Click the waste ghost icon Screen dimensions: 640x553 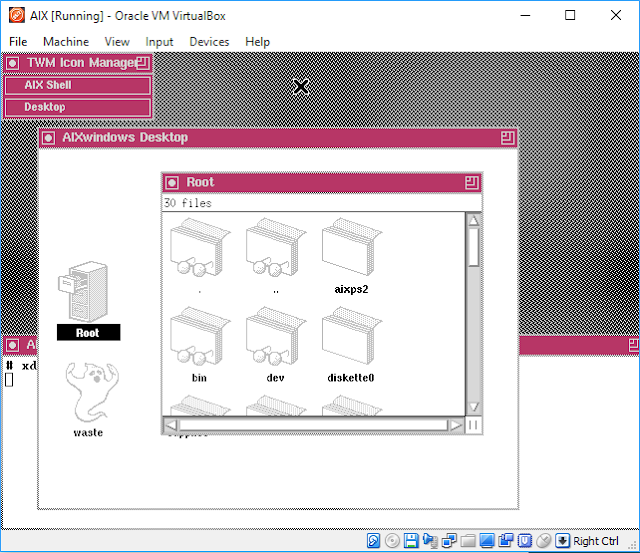(x=92, y=391)
